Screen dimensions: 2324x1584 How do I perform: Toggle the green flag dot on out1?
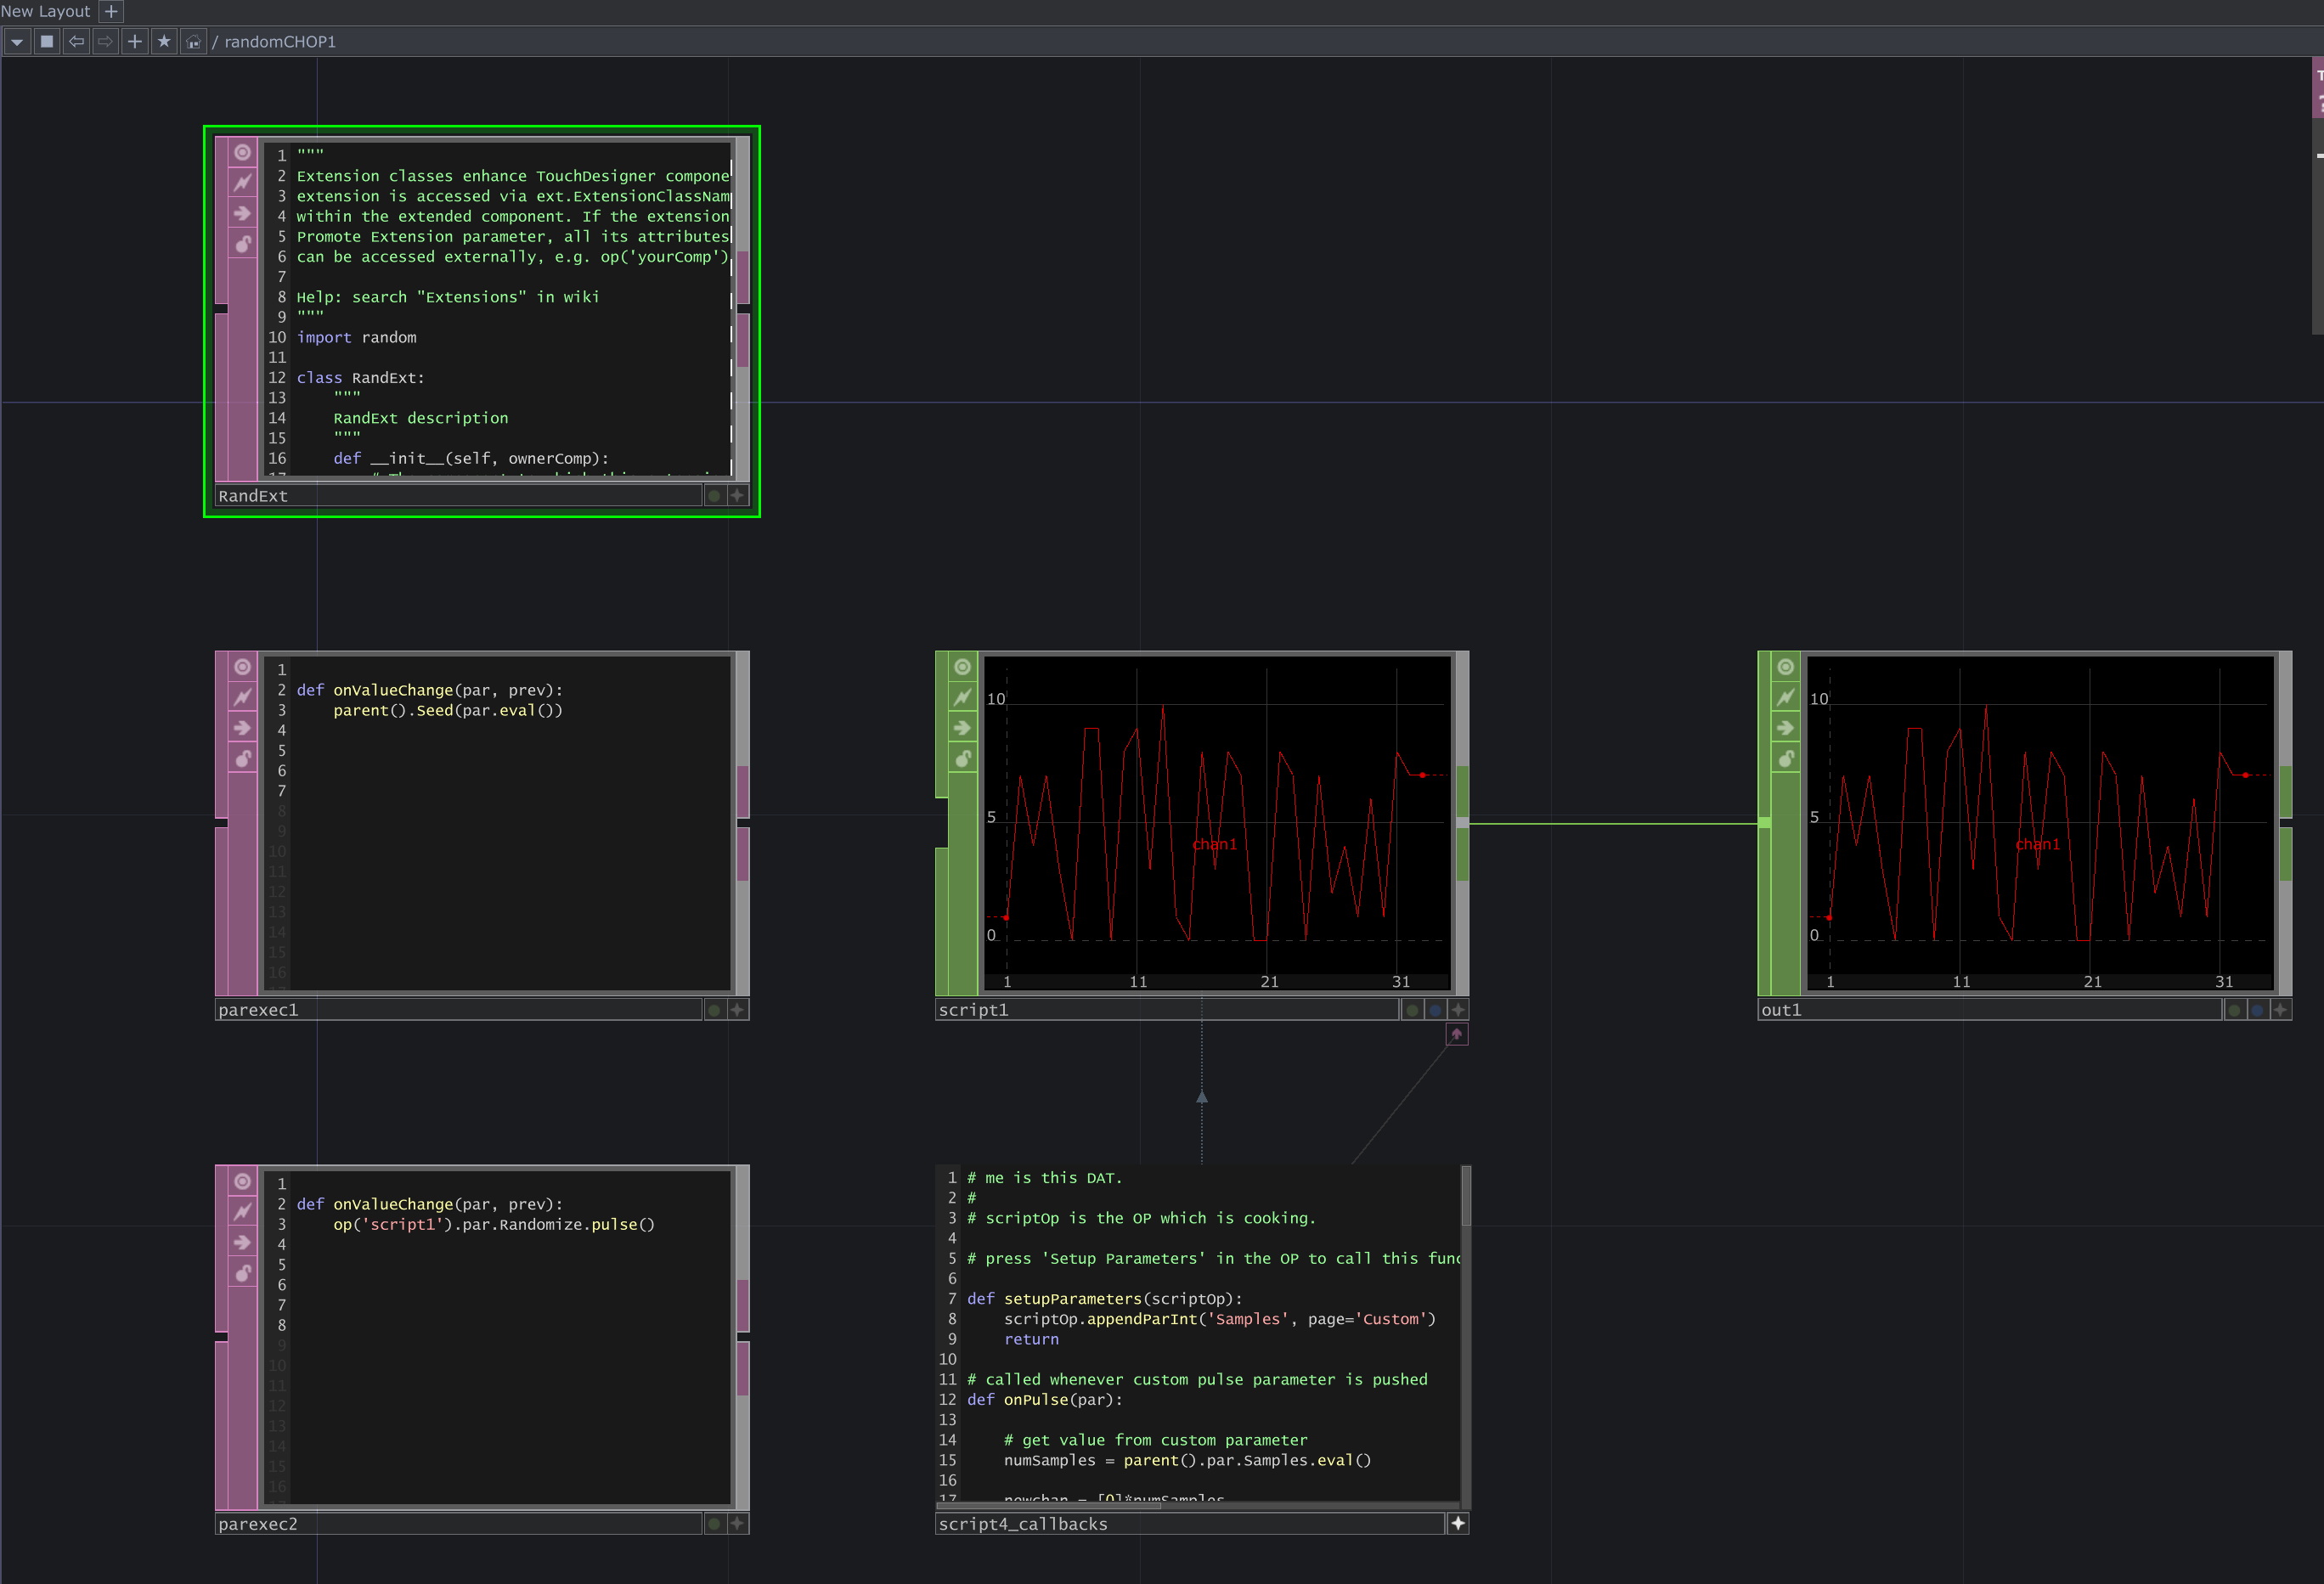tap(2234, 1010)
